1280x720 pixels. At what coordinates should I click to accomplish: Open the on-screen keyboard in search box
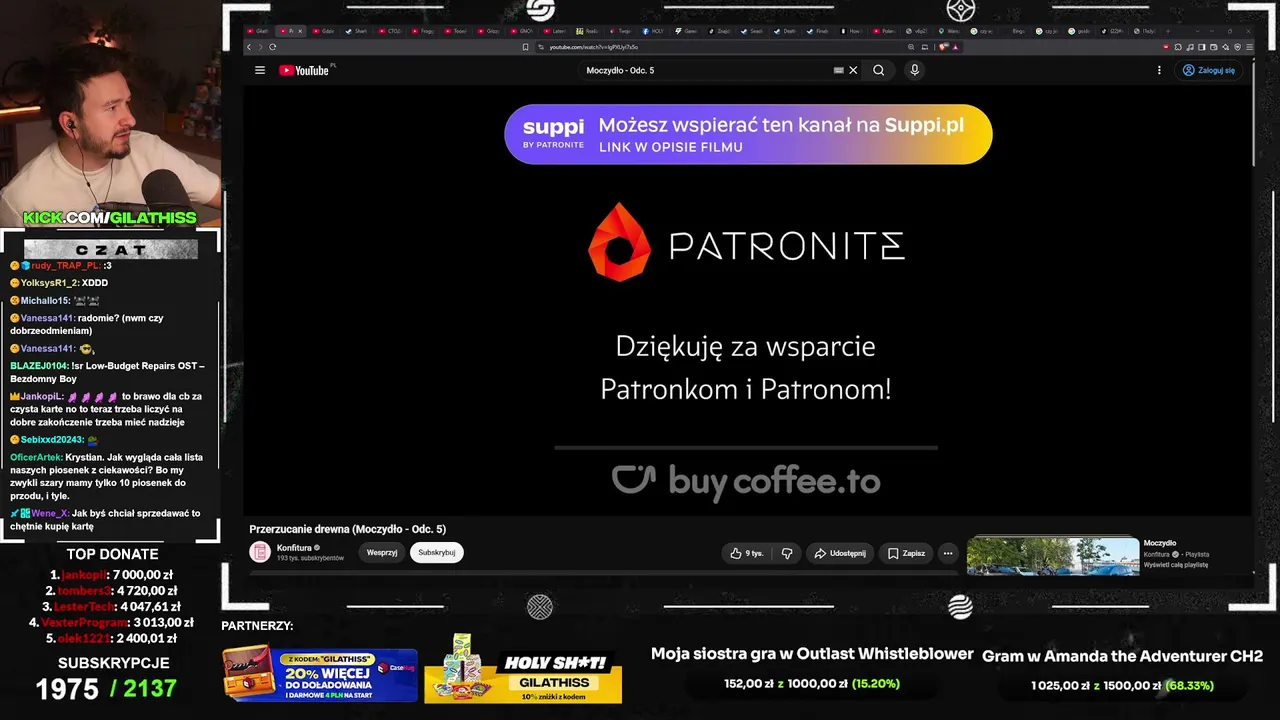[x=839, y=70]
